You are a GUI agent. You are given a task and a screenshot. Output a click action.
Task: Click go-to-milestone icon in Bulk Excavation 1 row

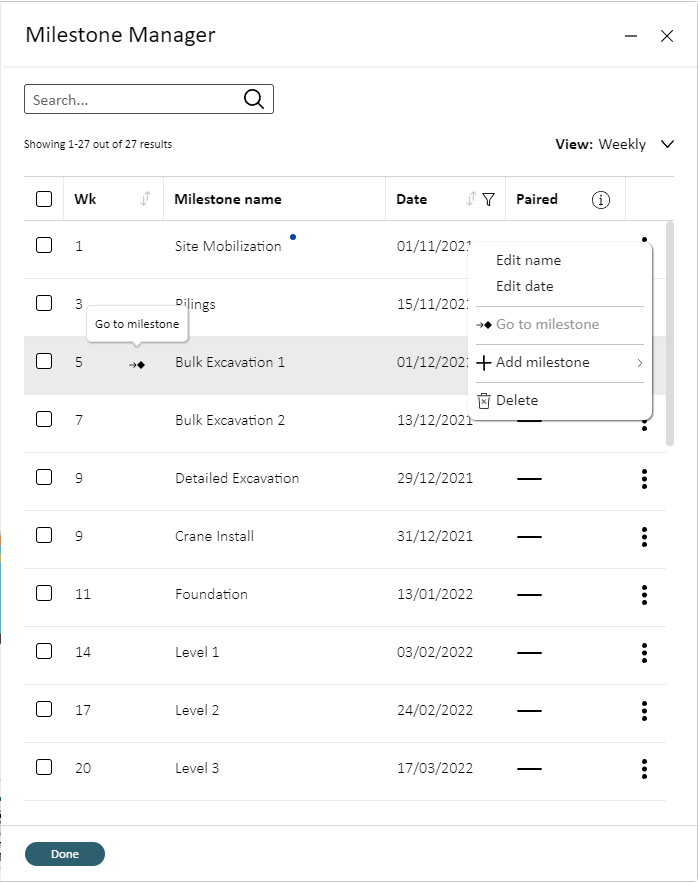[137, 365]
